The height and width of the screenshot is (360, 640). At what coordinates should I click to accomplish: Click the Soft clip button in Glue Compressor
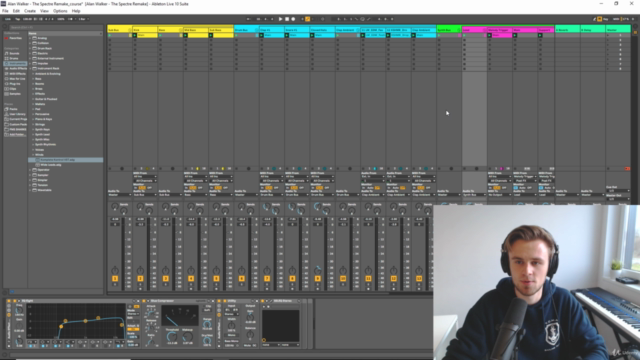pos(207,310)
